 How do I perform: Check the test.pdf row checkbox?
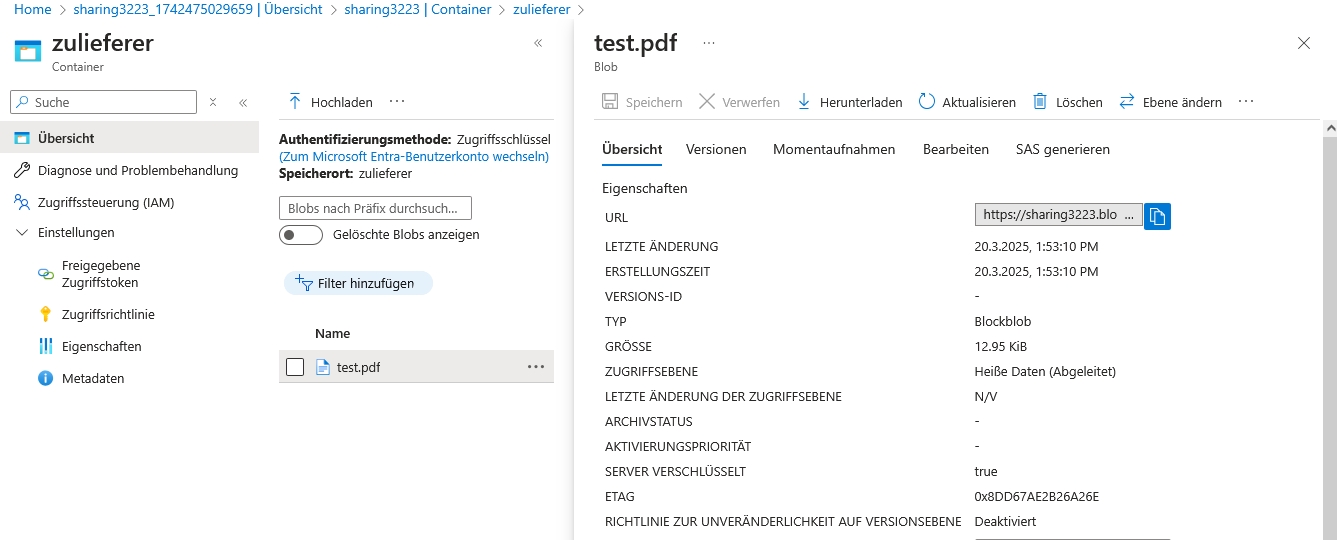pos(295,367)
